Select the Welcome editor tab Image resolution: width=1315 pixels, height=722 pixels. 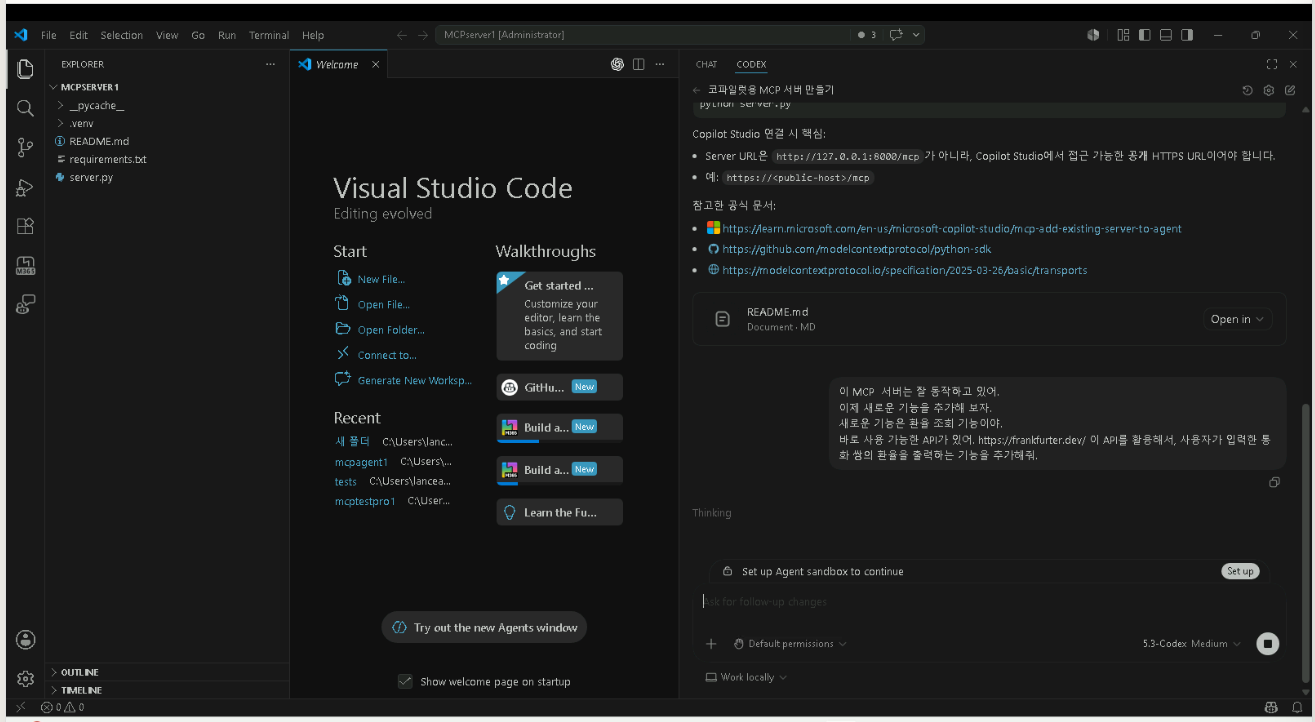337,64
